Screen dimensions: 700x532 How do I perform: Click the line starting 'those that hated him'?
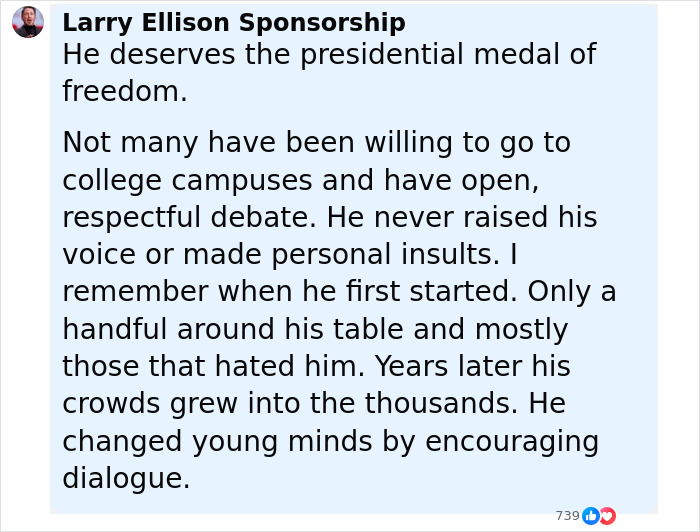[x=316, y=366]
